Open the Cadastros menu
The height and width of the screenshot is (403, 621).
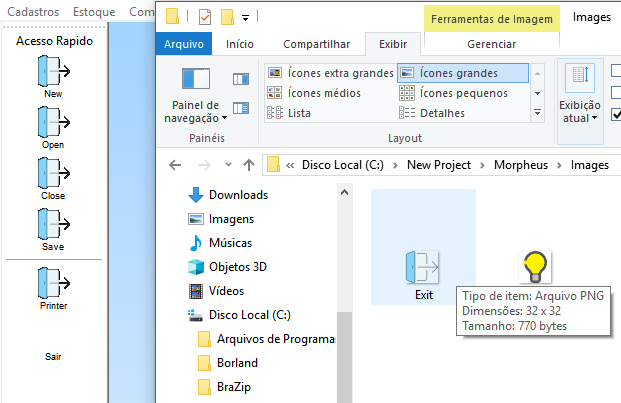pyautogui.click(x=33, y=12)
